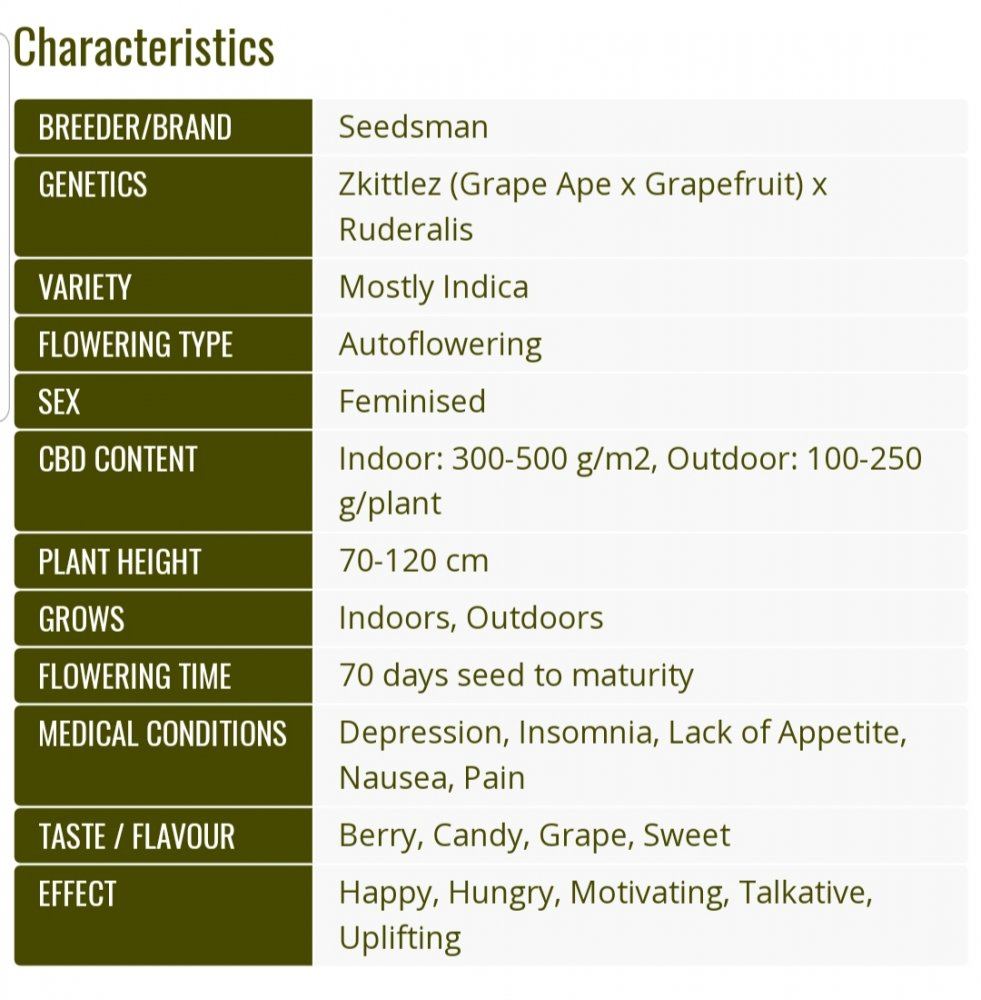This screenshot has width=981, height=1000.
Task: Select the EFFECT label cell
Action: [x=163, y=916]
